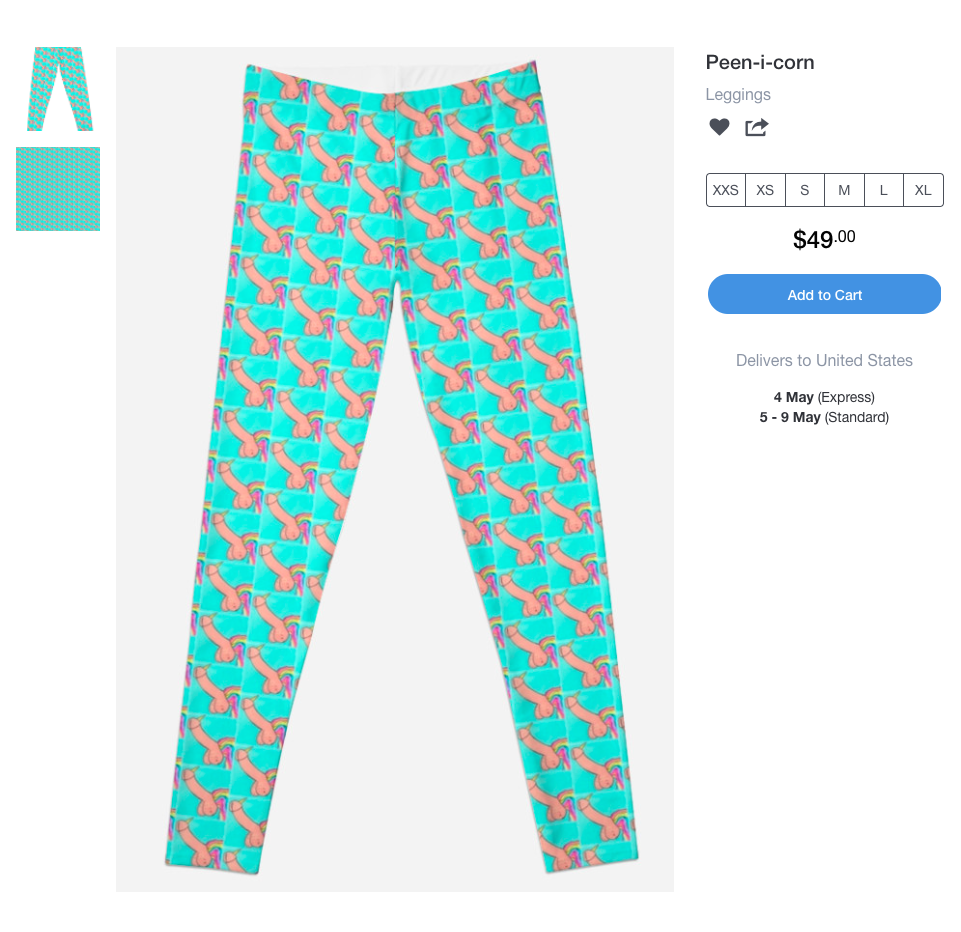
Task: Add the leggings to cart
Action: 824,294
